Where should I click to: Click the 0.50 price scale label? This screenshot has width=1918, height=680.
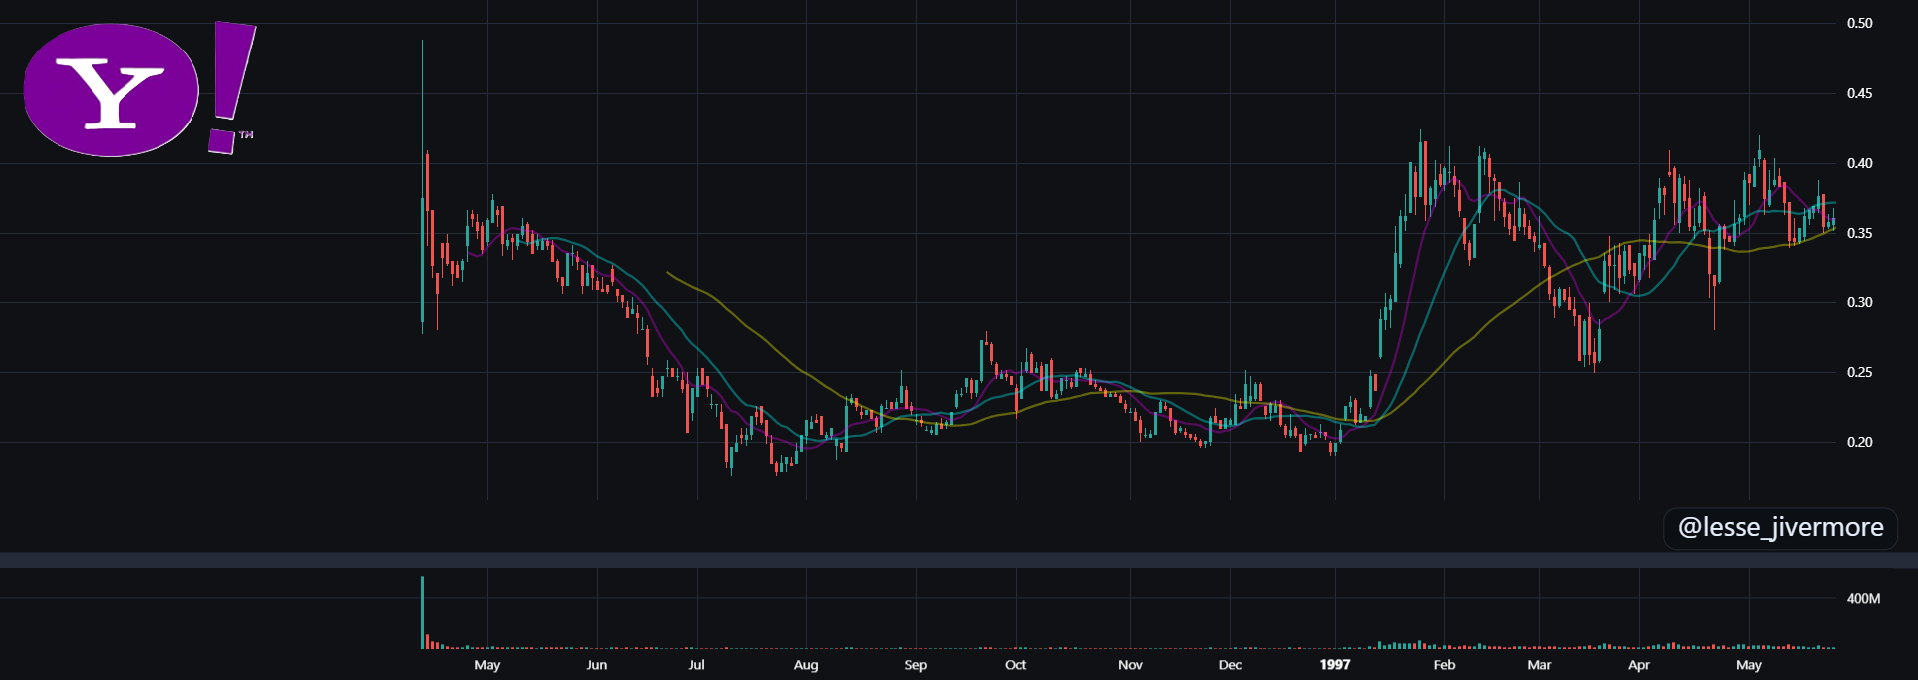pyautogui.click(x=1859, y=23)
